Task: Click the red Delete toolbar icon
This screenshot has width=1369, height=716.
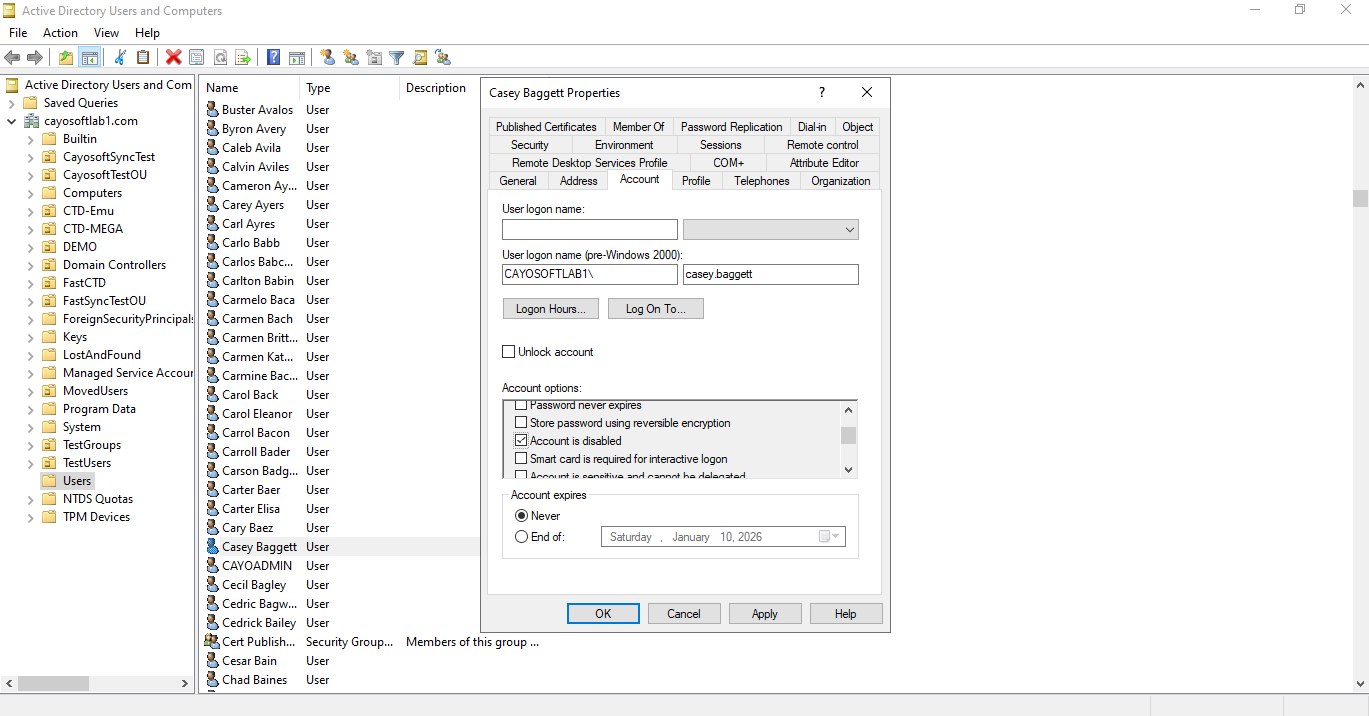Action: click(173, 58)
